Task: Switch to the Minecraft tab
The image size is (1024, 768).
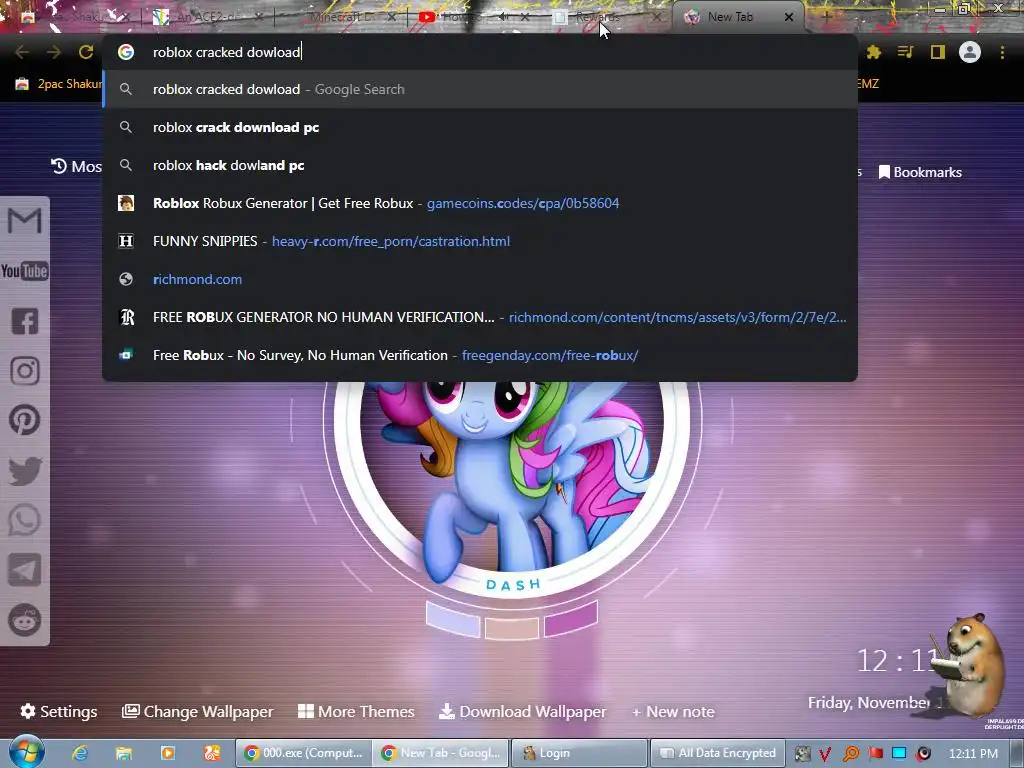Action: point(340,17)
